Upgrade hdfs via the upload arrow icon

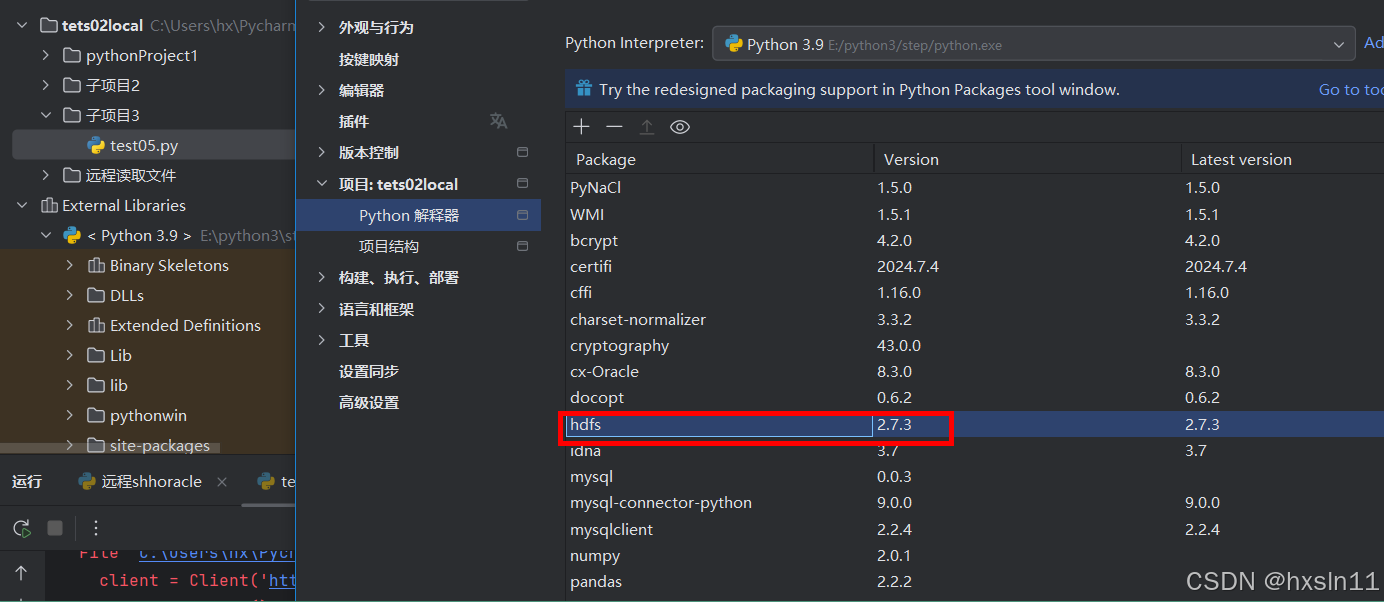pyautogui.click(x=647, y=126)
